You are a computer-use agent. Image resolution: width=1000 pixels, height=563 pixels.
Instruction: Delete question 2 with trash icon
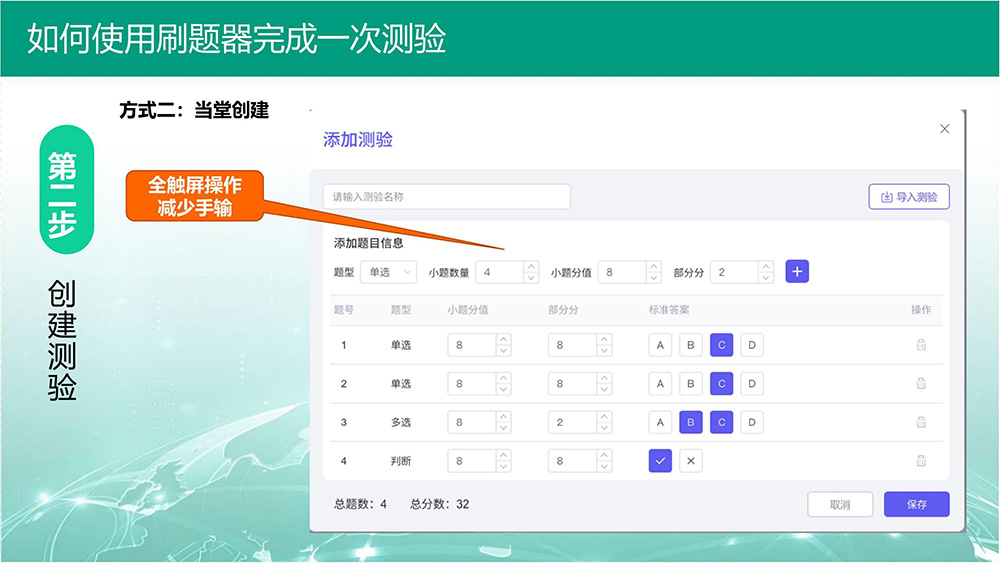921,384
